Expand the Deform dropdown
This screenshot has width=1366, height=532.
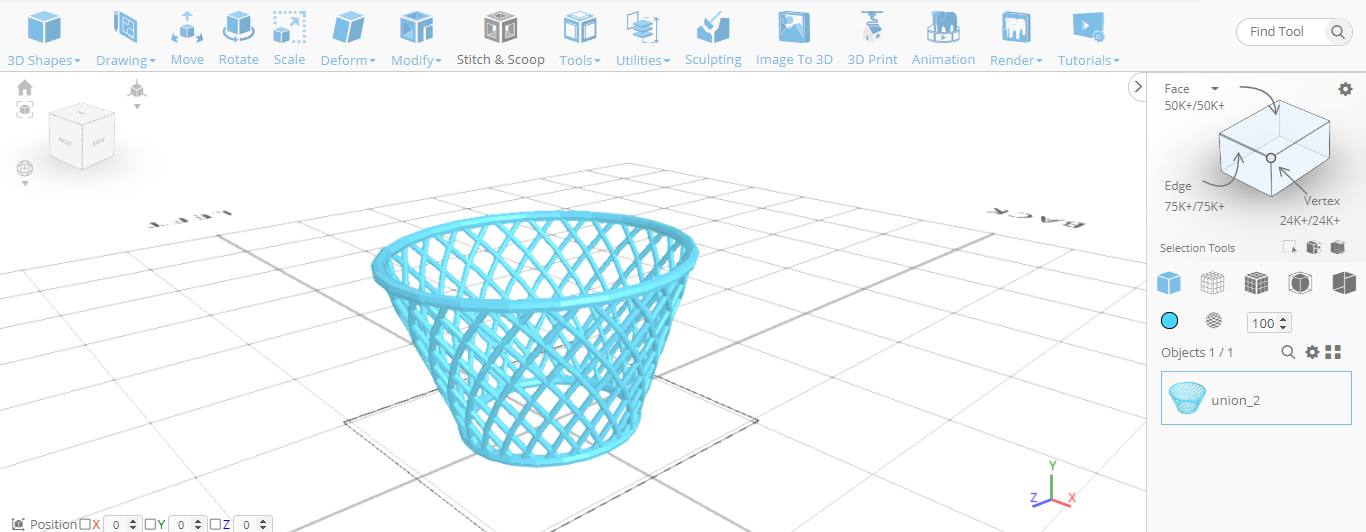[x=348, y=38]
